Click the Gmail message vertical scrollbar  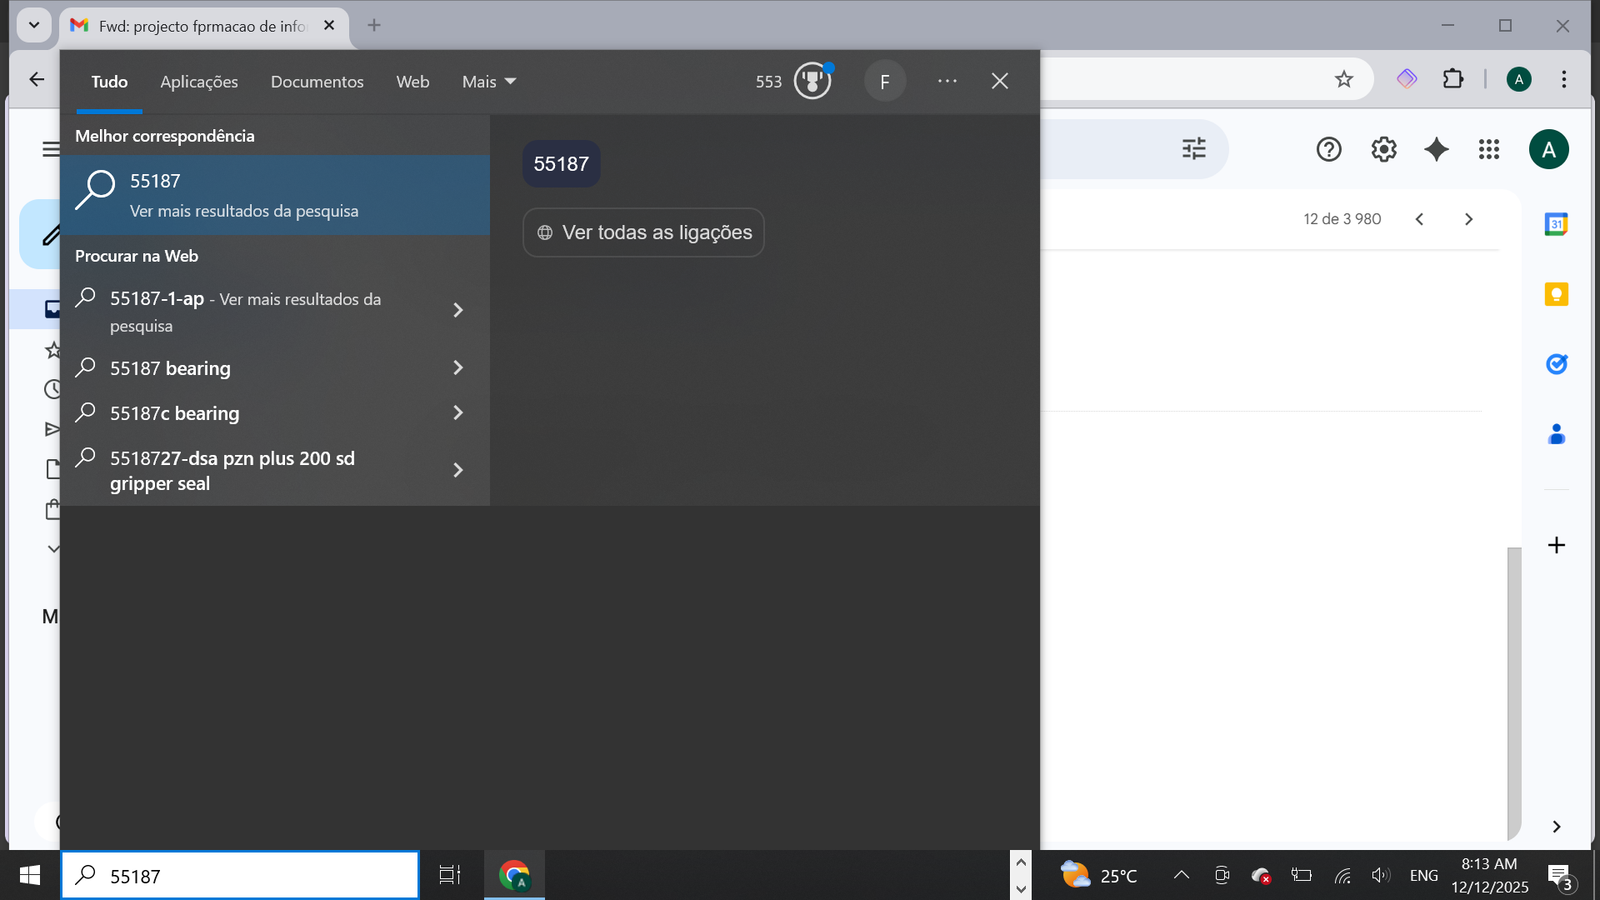click(1514, 693)
